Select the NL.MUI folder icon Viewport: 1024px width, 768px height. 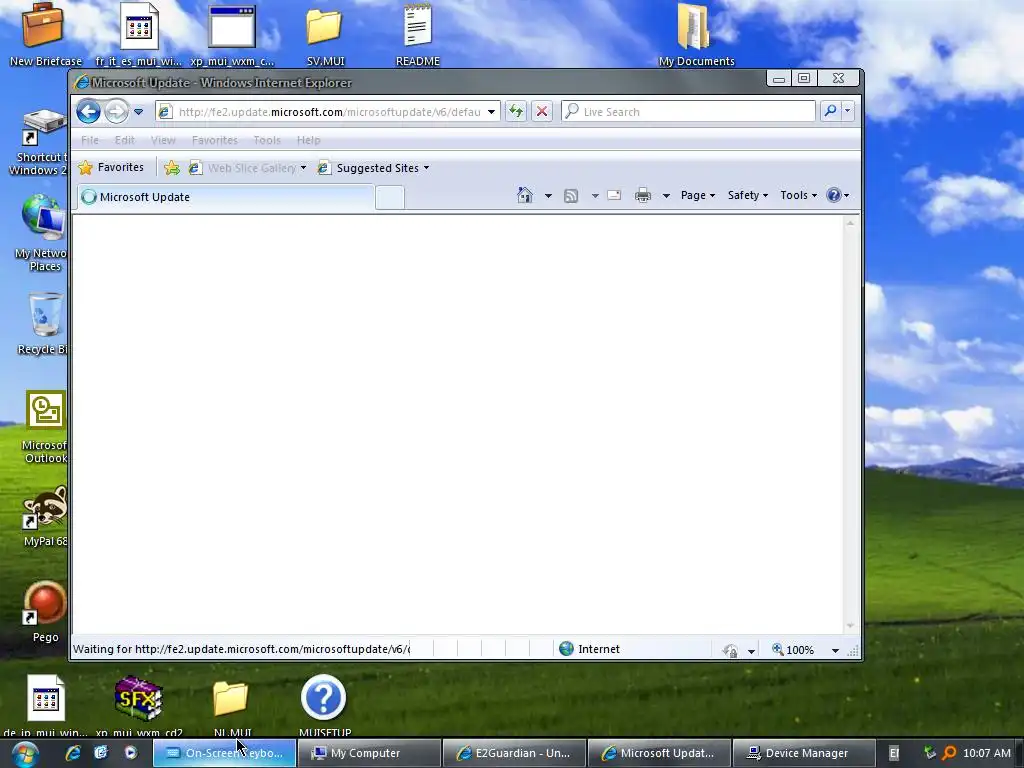231,707
